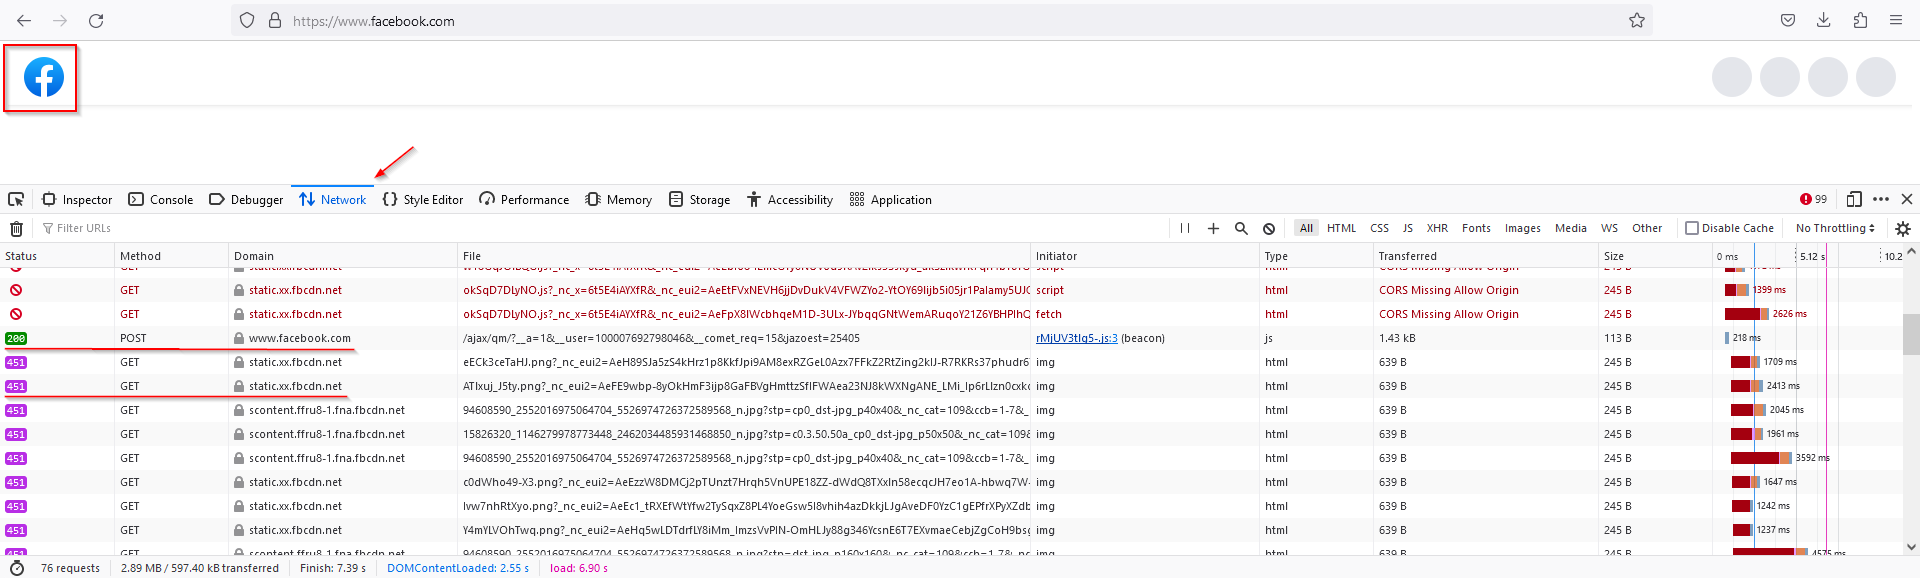Sort requests by the Transferred column header
This screenshot has height=578, width=1920.
1486,256
